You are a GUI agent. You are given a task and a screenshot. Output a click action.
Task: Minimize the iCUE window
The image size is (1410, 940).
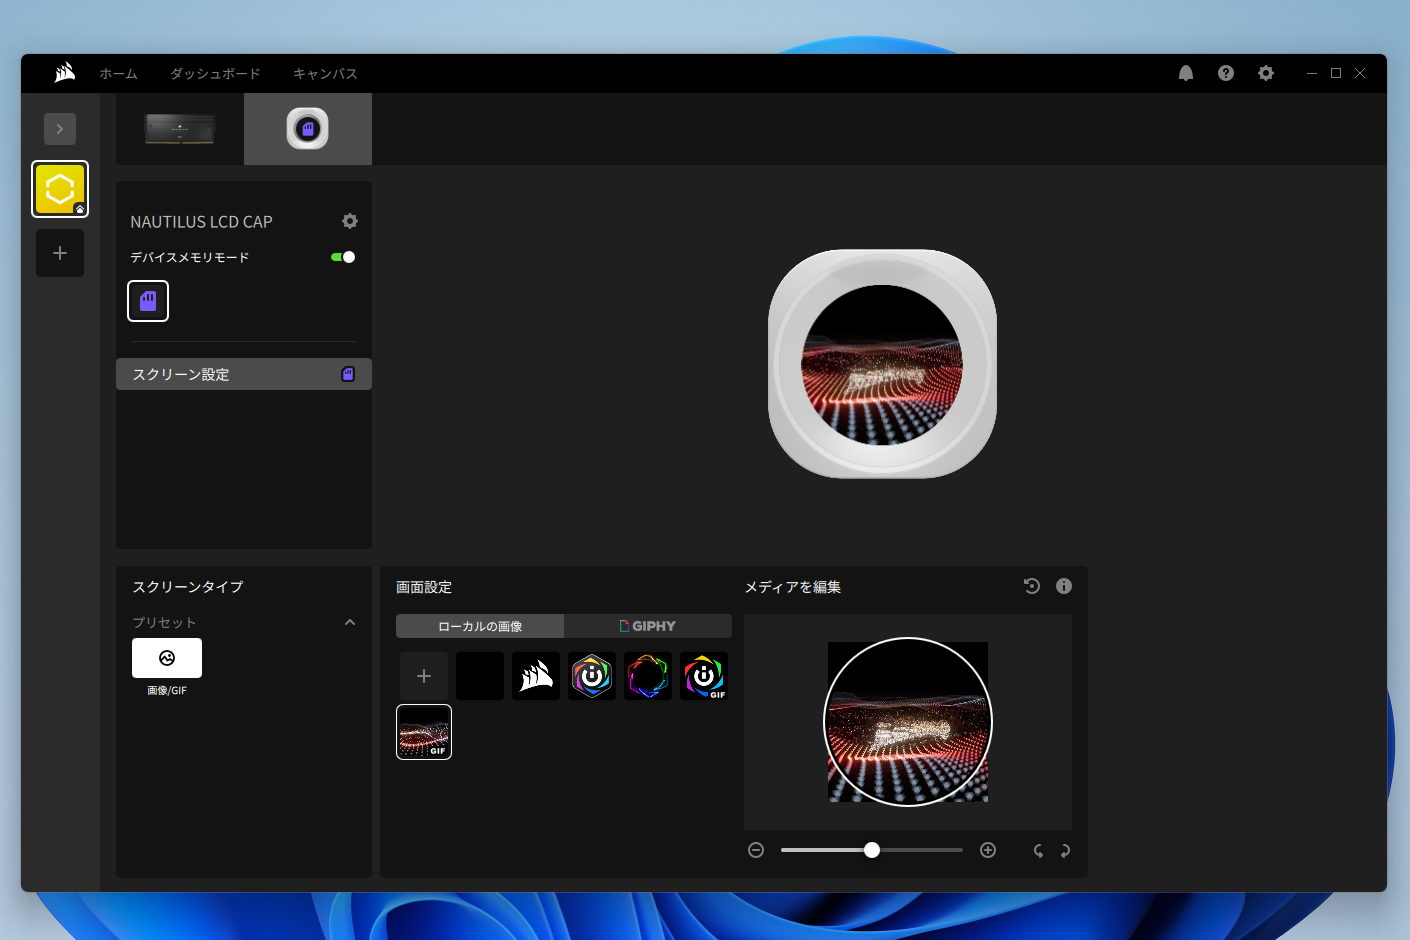(1312, 73)
